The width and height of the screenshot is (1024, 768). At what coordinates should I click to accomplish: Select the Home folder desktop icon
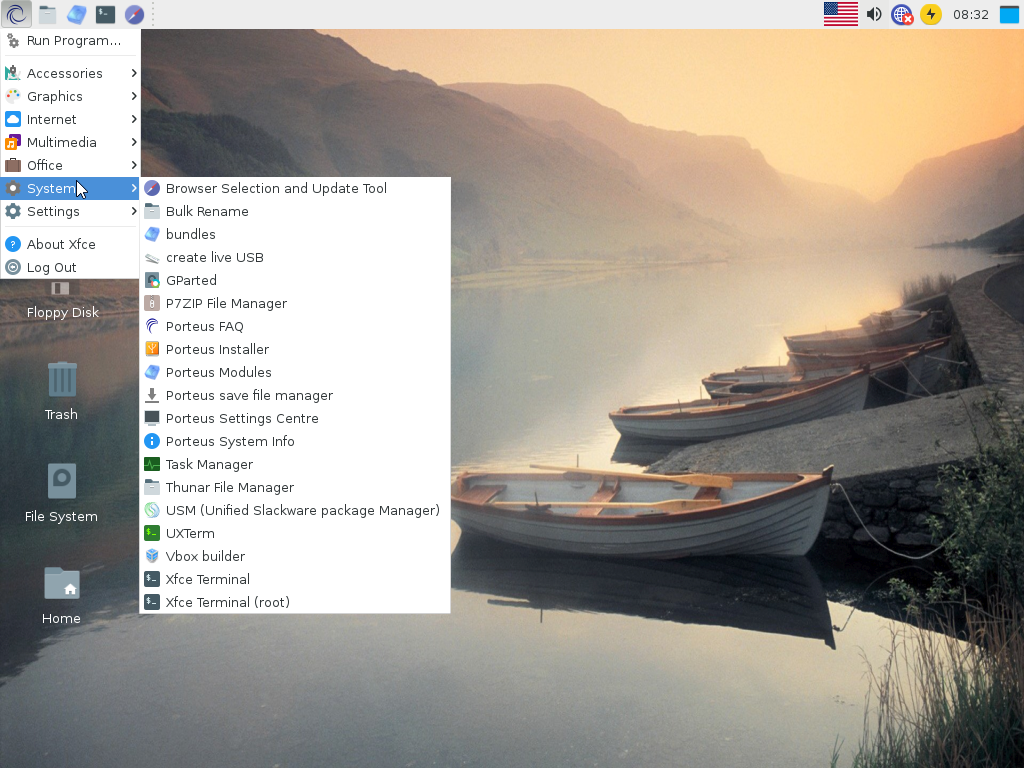[61, 595]
